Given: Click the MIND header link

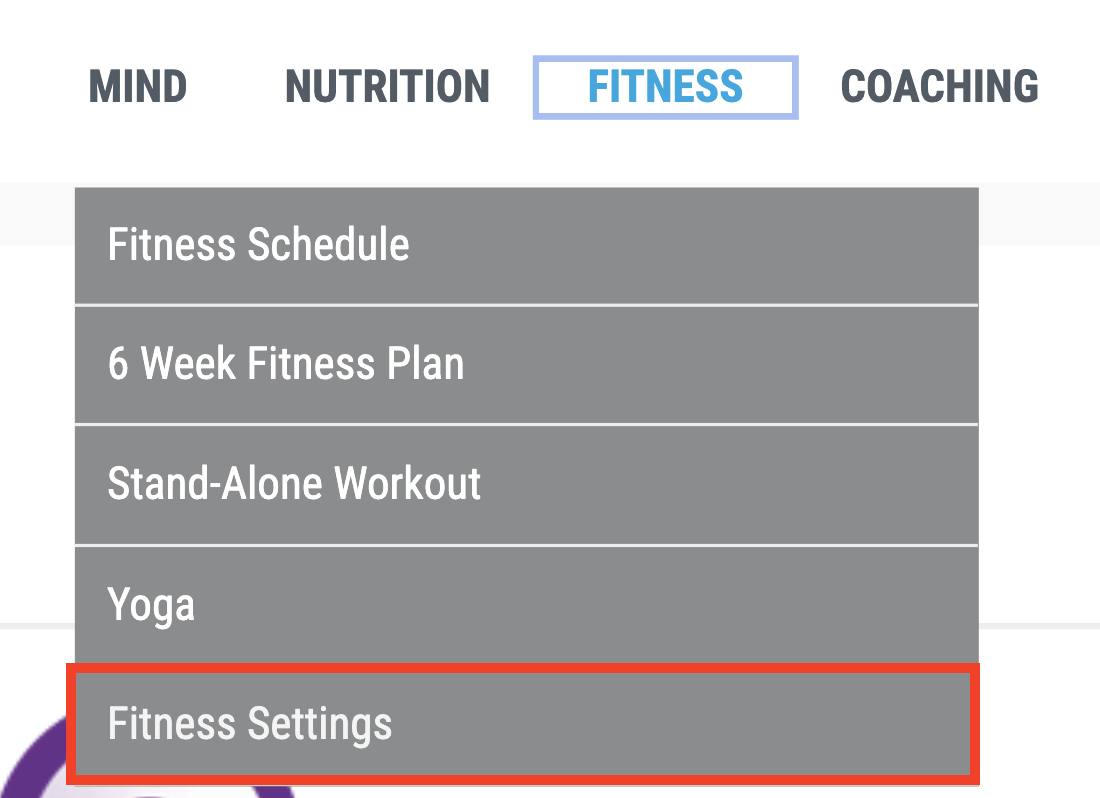Looking at the screenshot, I should [x=138, y=87].
